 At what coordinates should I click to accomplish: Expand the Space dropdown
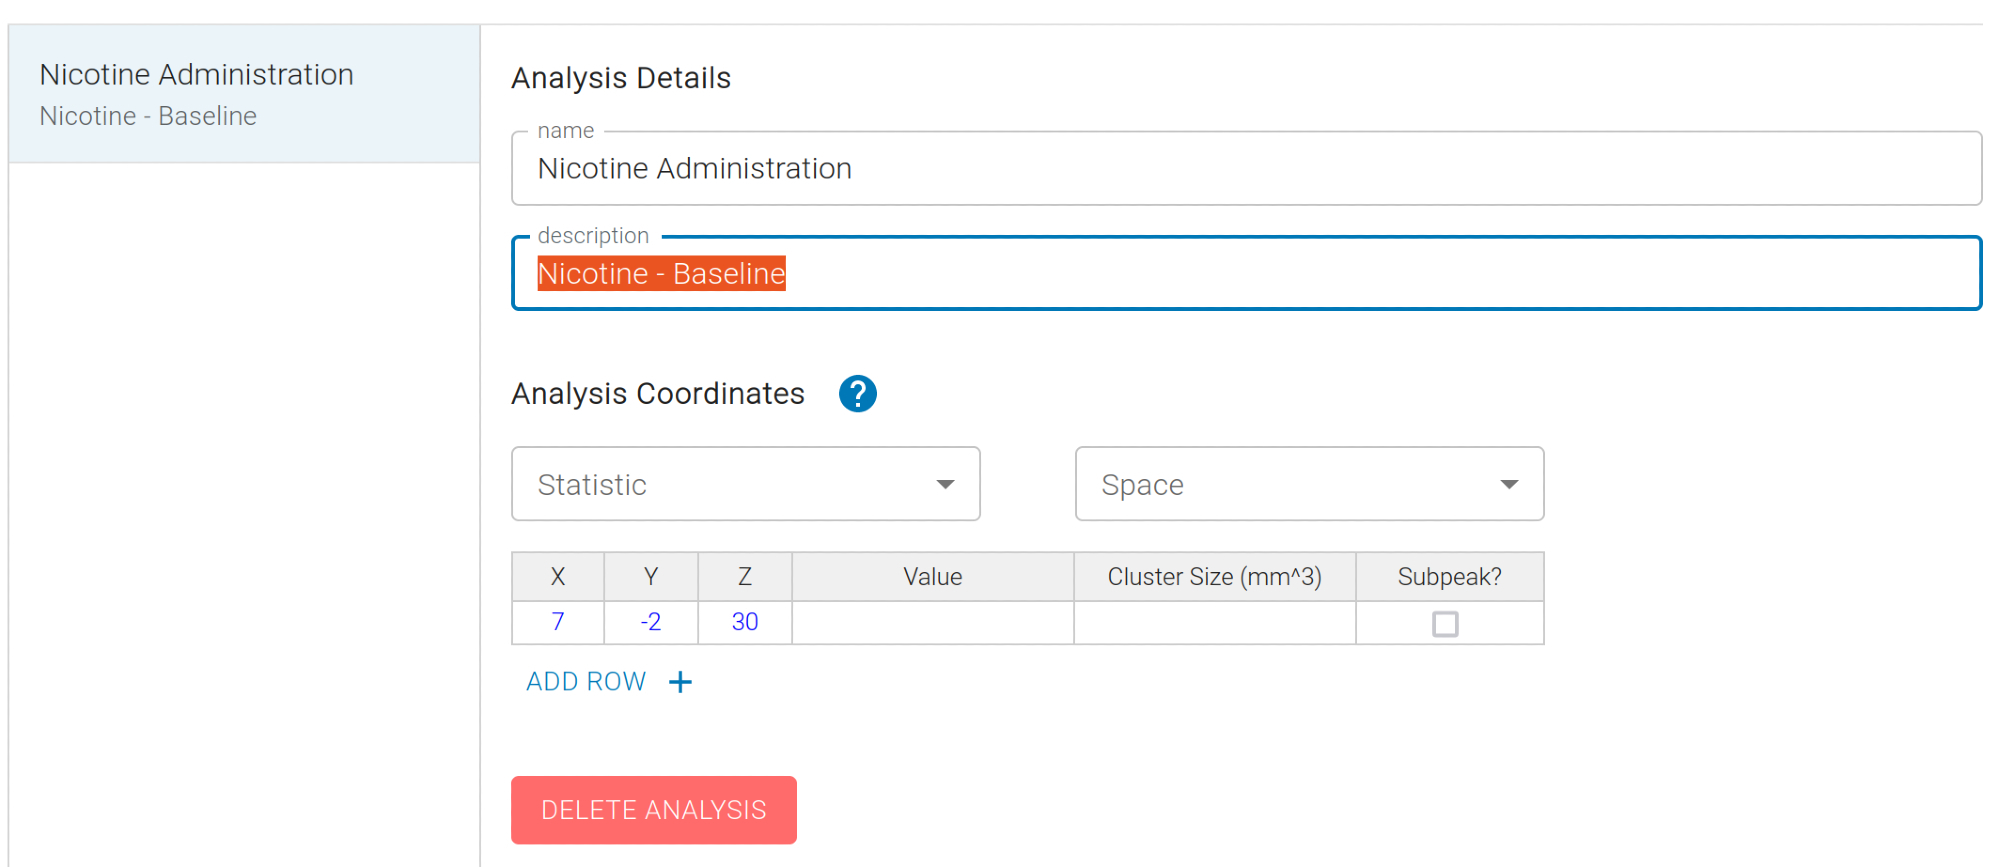tap(1309, 484)
